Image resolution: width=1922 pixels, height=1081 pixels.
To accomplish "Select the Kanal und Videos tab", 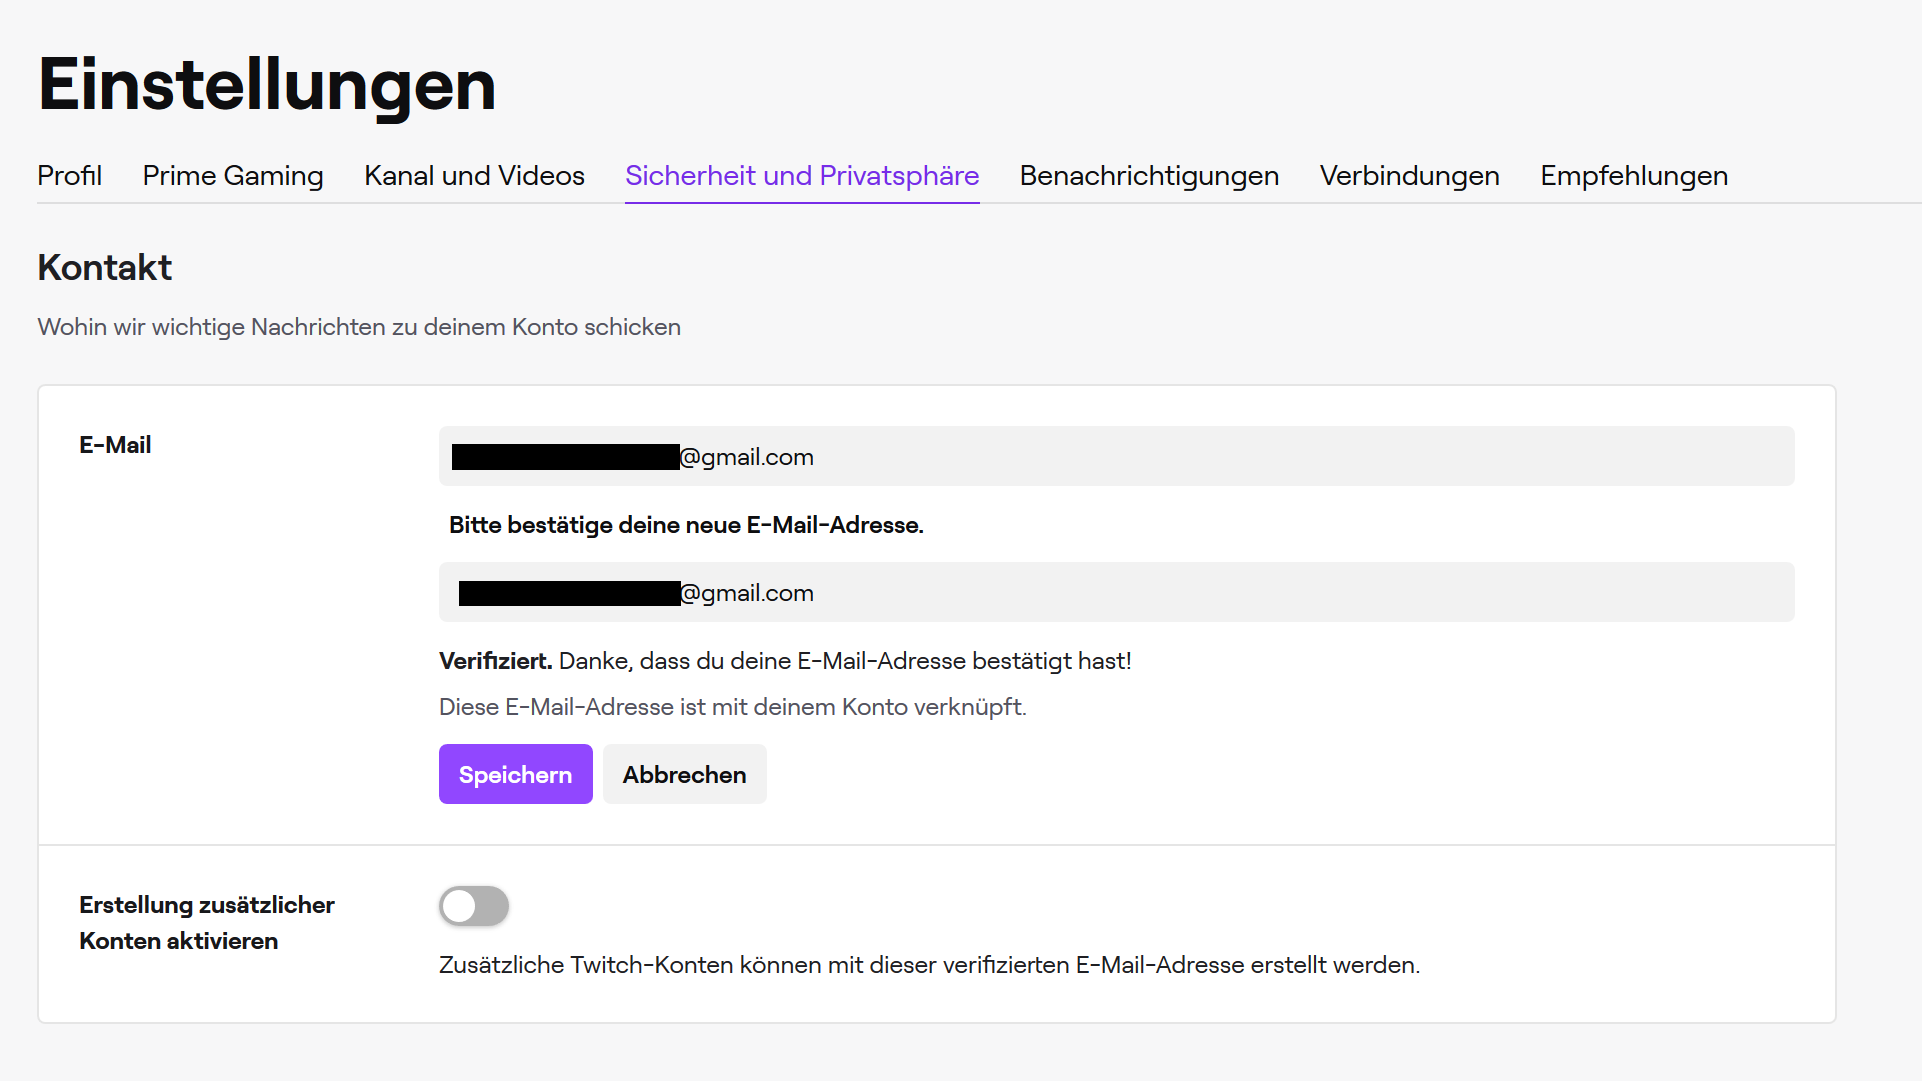I will [473, 176].
